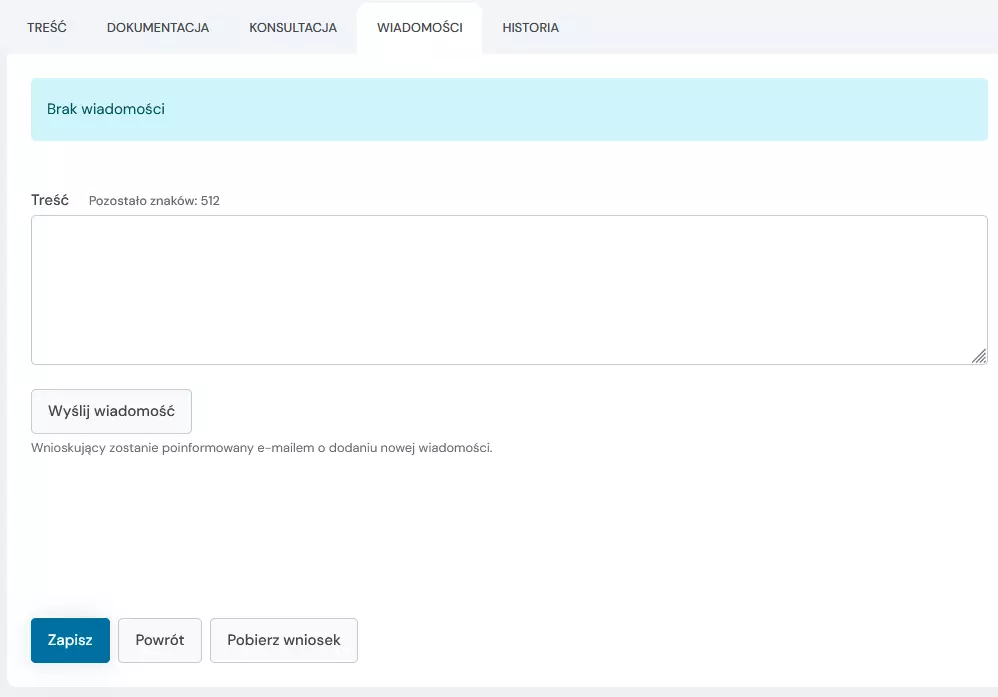
Task: Open the DOKUMENTACJA tab
Action: tap(158, 28)
